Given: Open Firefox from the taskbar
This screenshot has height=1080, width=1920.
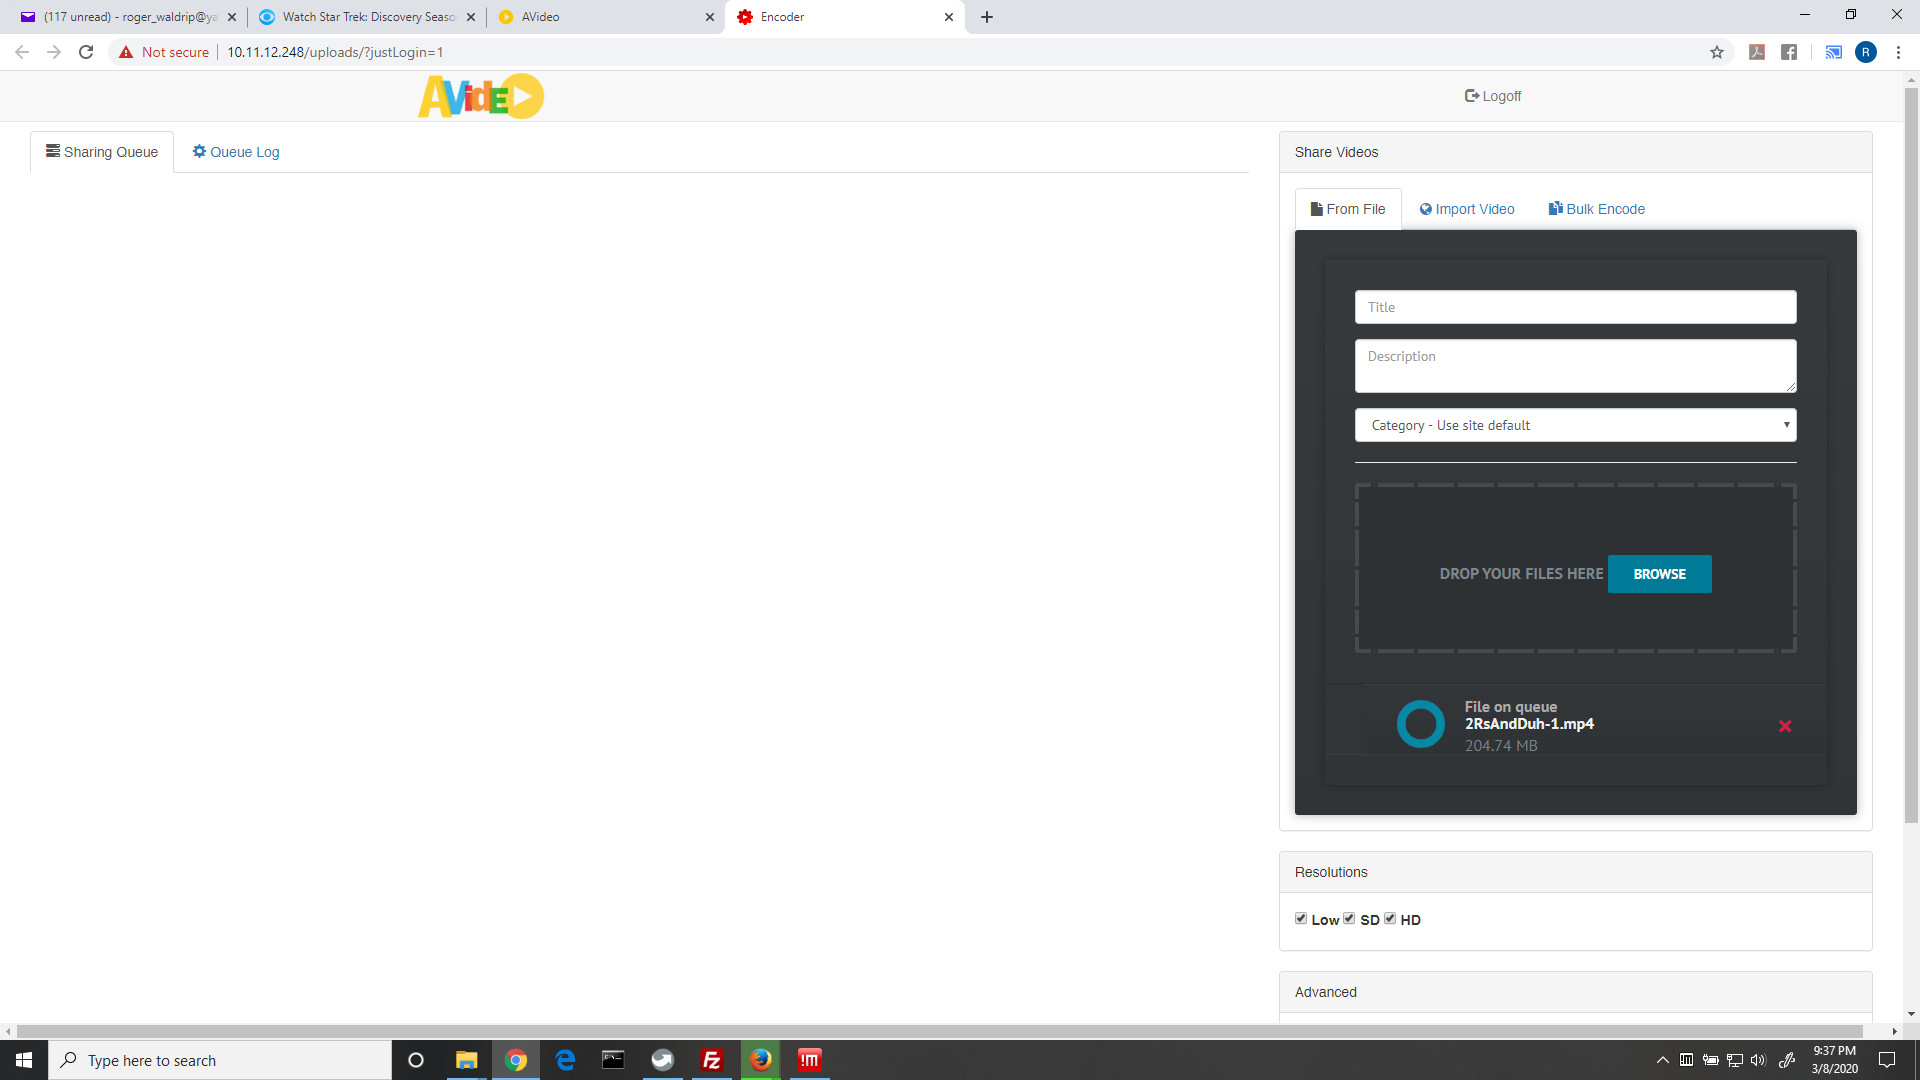Looking at the screenshot, I should [x=761, y=1060].
